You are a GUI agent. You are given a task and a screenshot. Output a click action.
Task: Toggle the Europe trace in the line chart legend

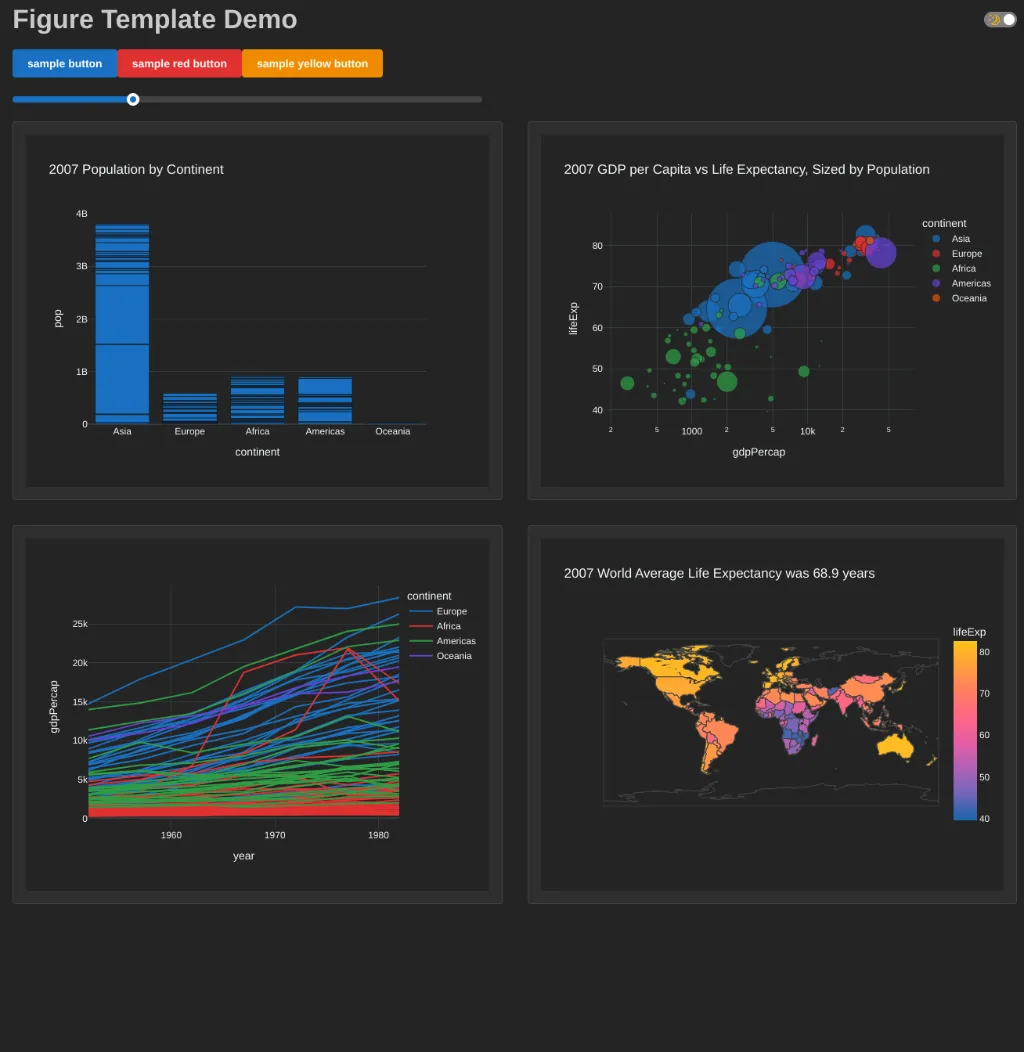(451, 612)
